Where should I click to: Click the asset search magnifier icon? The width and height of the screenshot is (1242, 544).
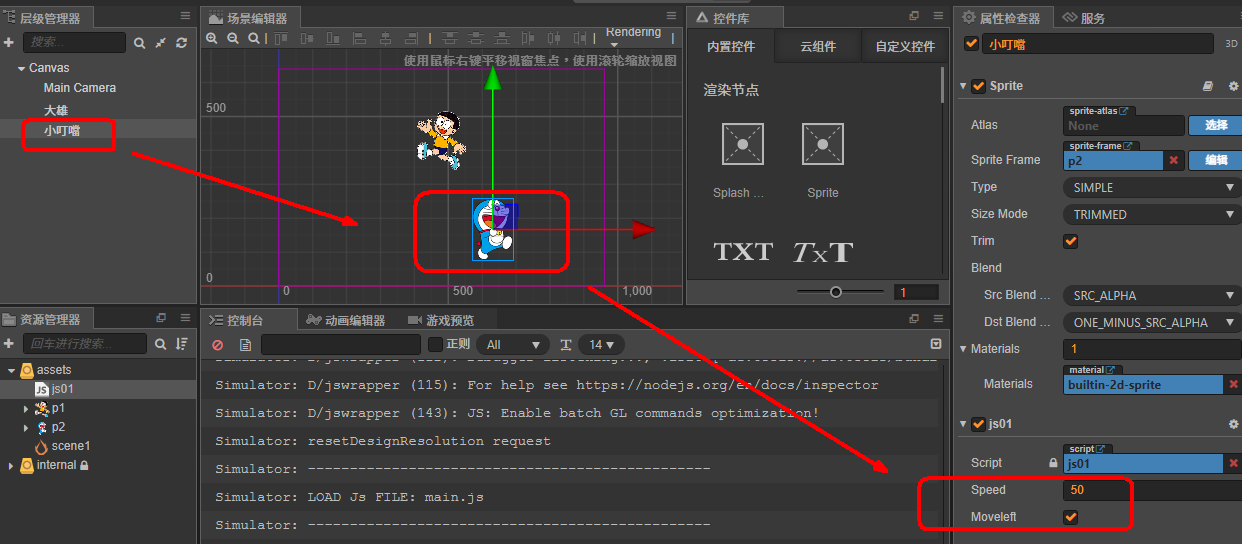160,343
